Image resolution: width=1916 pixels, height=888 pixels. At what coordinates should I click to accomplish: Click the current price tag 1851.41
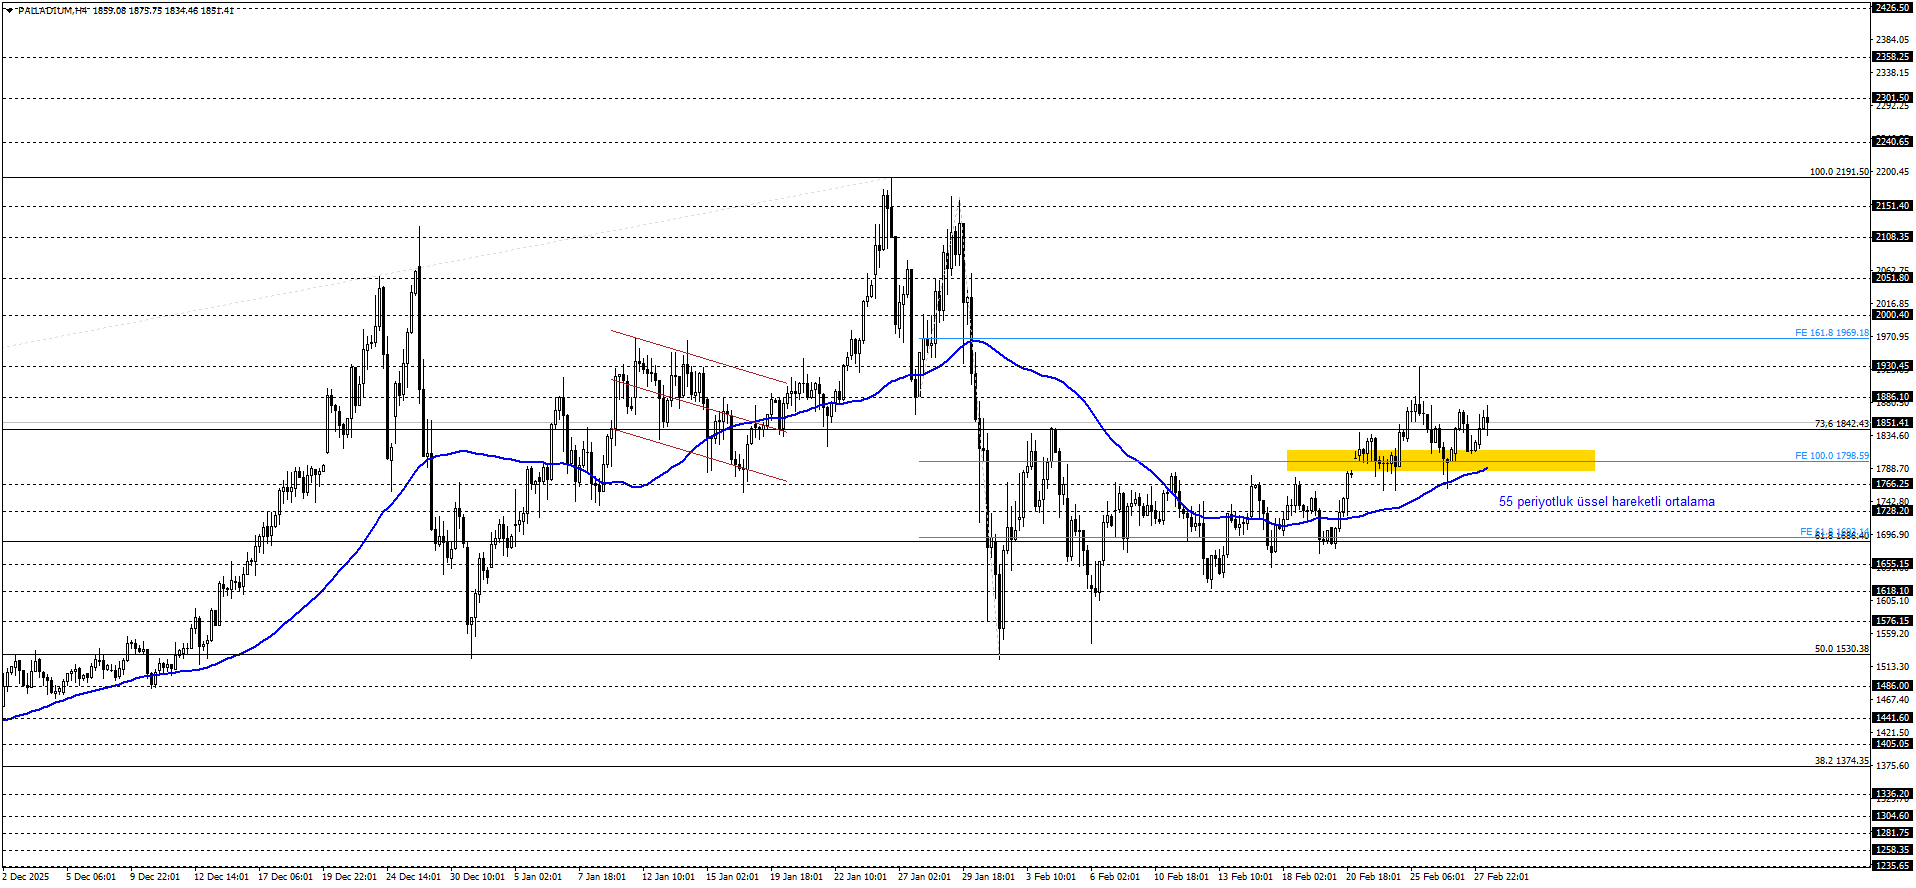1892,423
